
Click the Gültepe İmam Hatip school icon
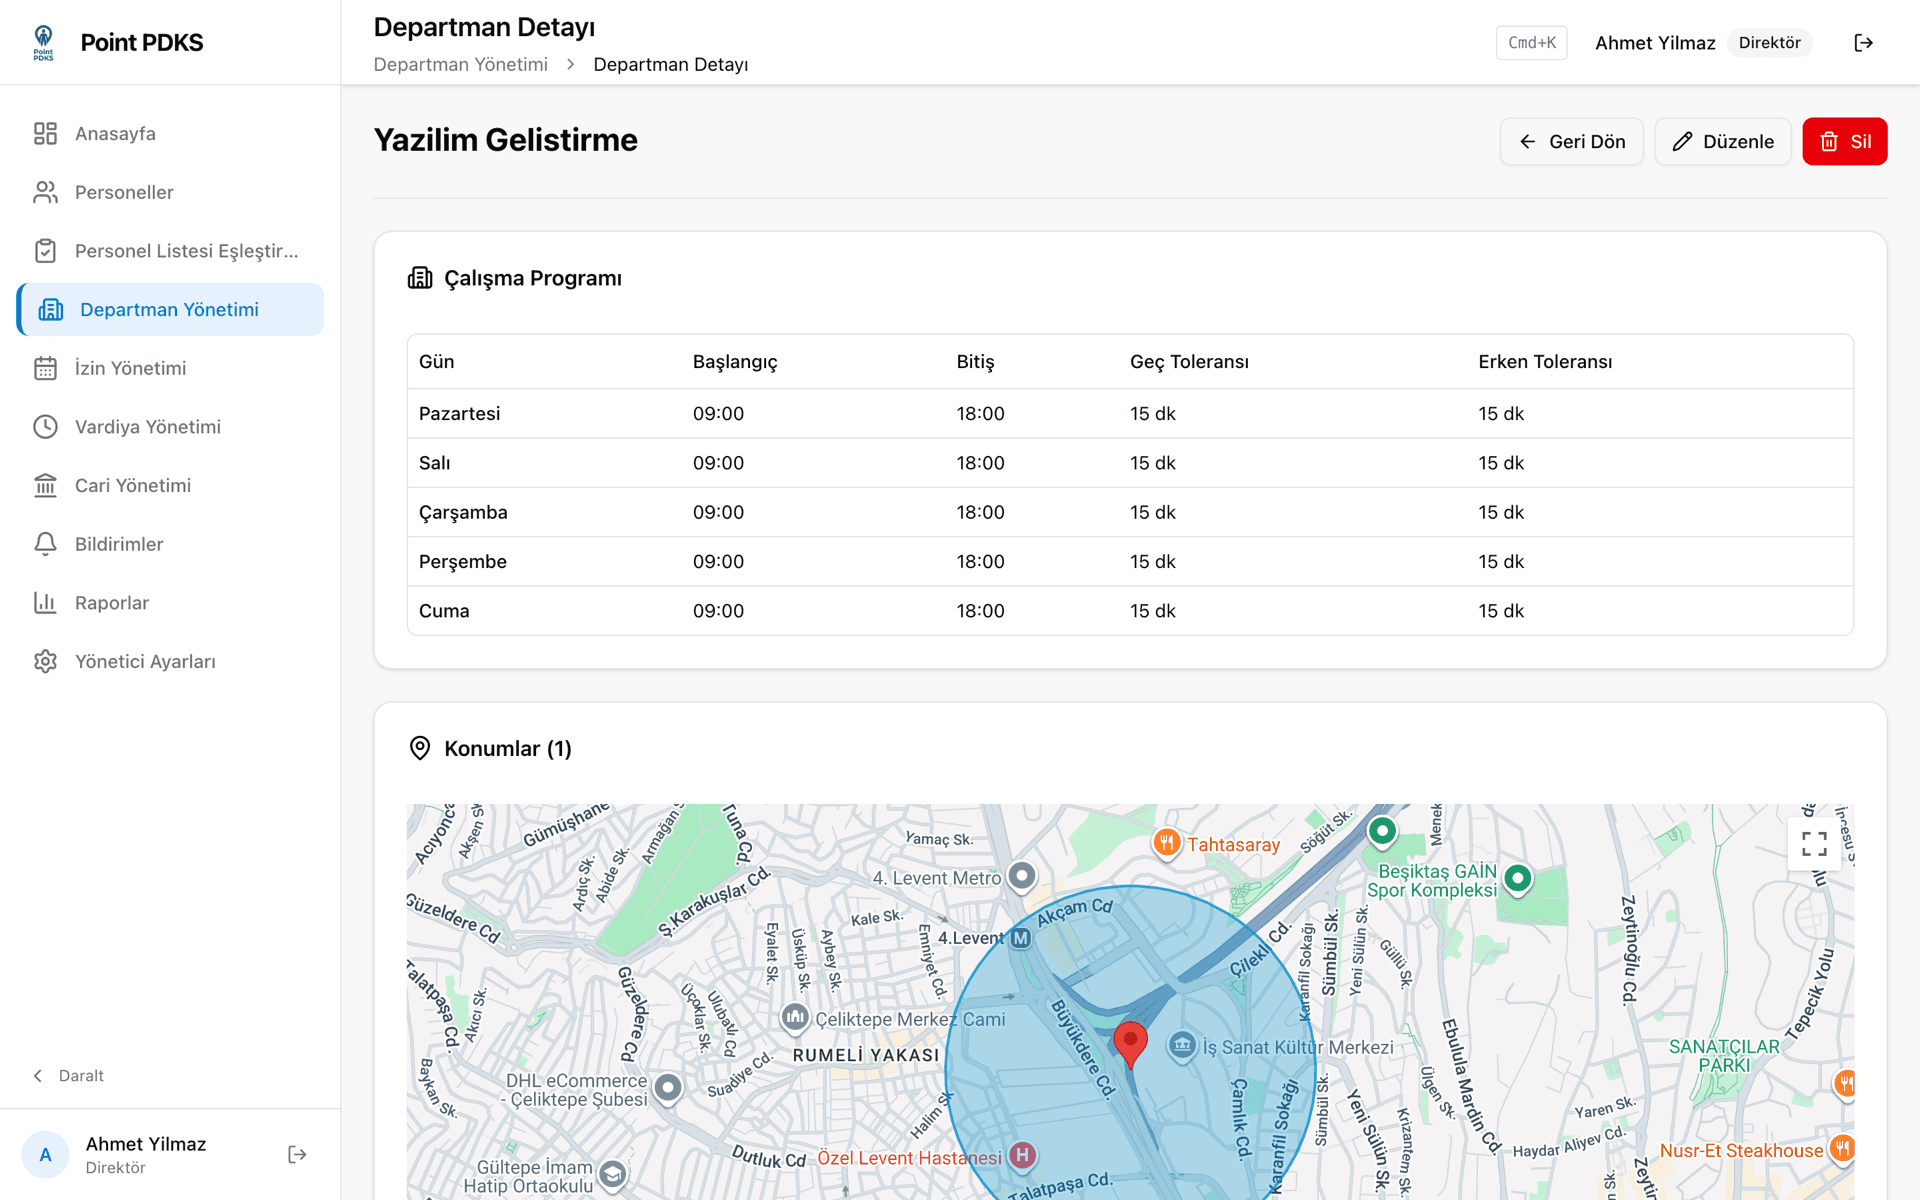(612, 1174)
